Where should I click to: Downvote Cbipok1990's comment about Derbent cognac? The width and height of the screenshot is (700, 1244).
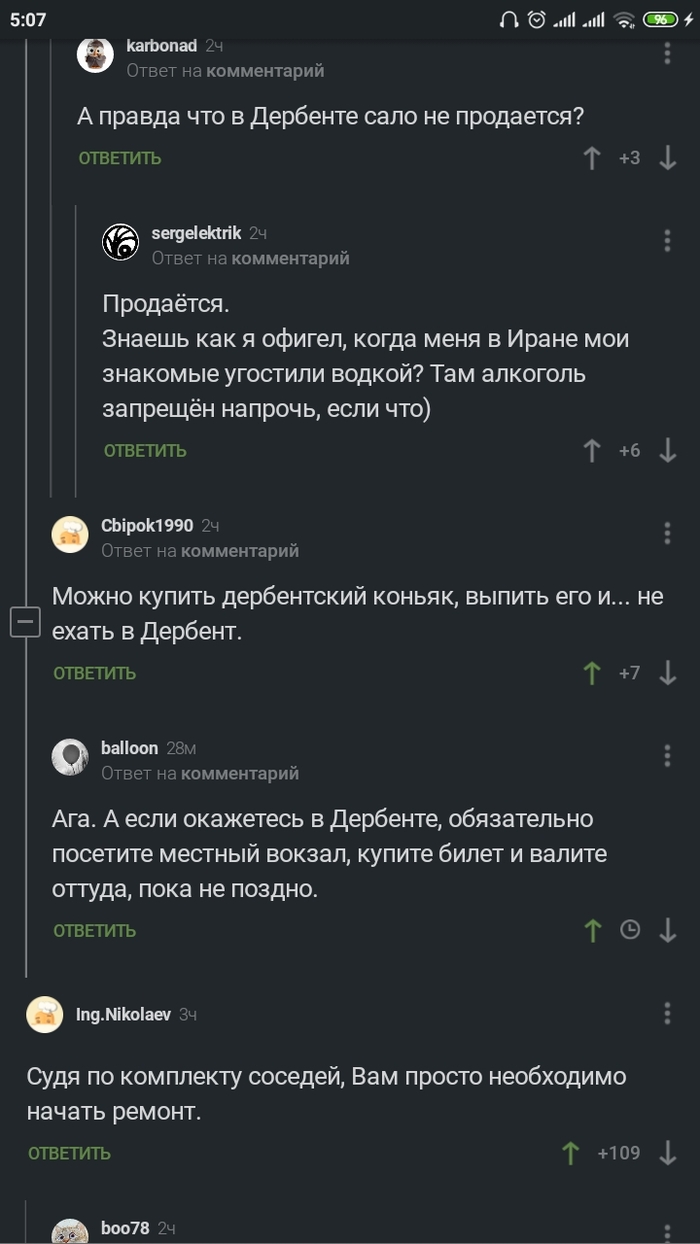[x=668, y=673]
